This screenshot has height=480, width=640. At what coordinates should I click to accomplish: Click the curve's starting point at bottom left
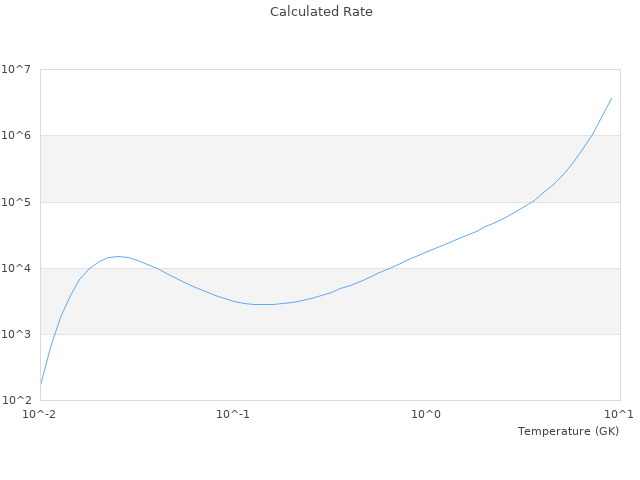(41, 383)
